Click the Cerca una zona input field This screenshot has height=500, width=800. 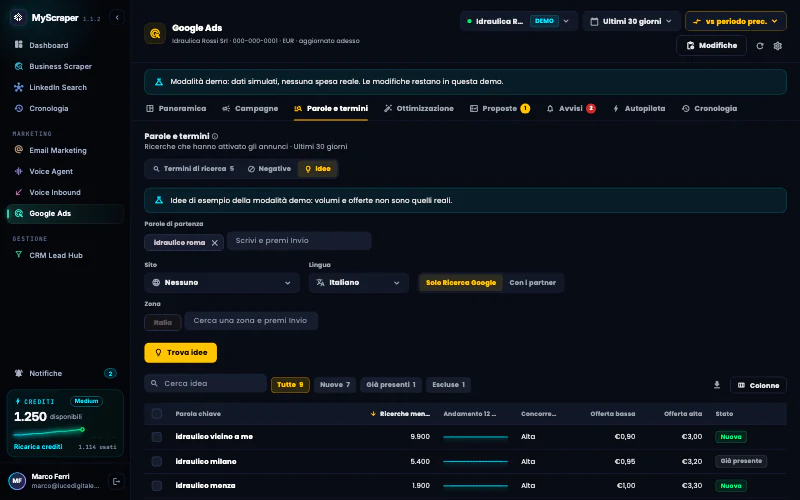(x=251, y=321)
